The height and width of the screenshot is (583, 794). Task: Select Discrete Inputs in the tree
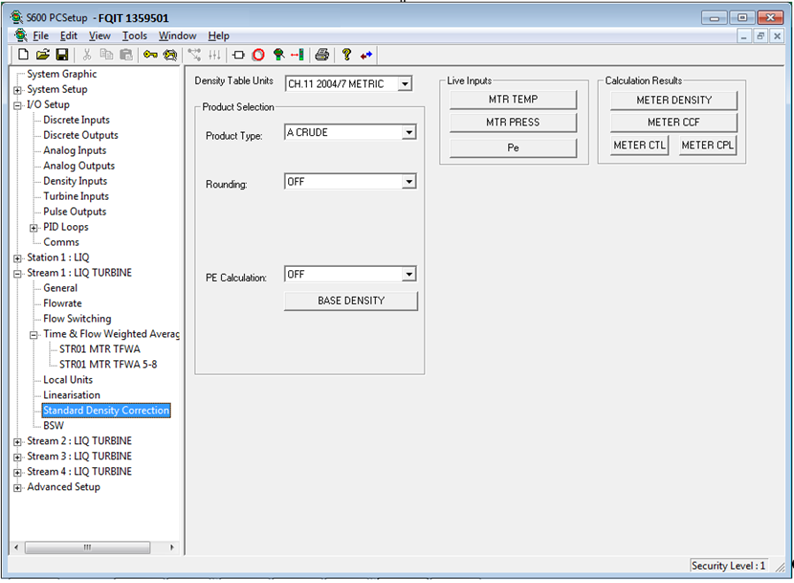[76, 120]
